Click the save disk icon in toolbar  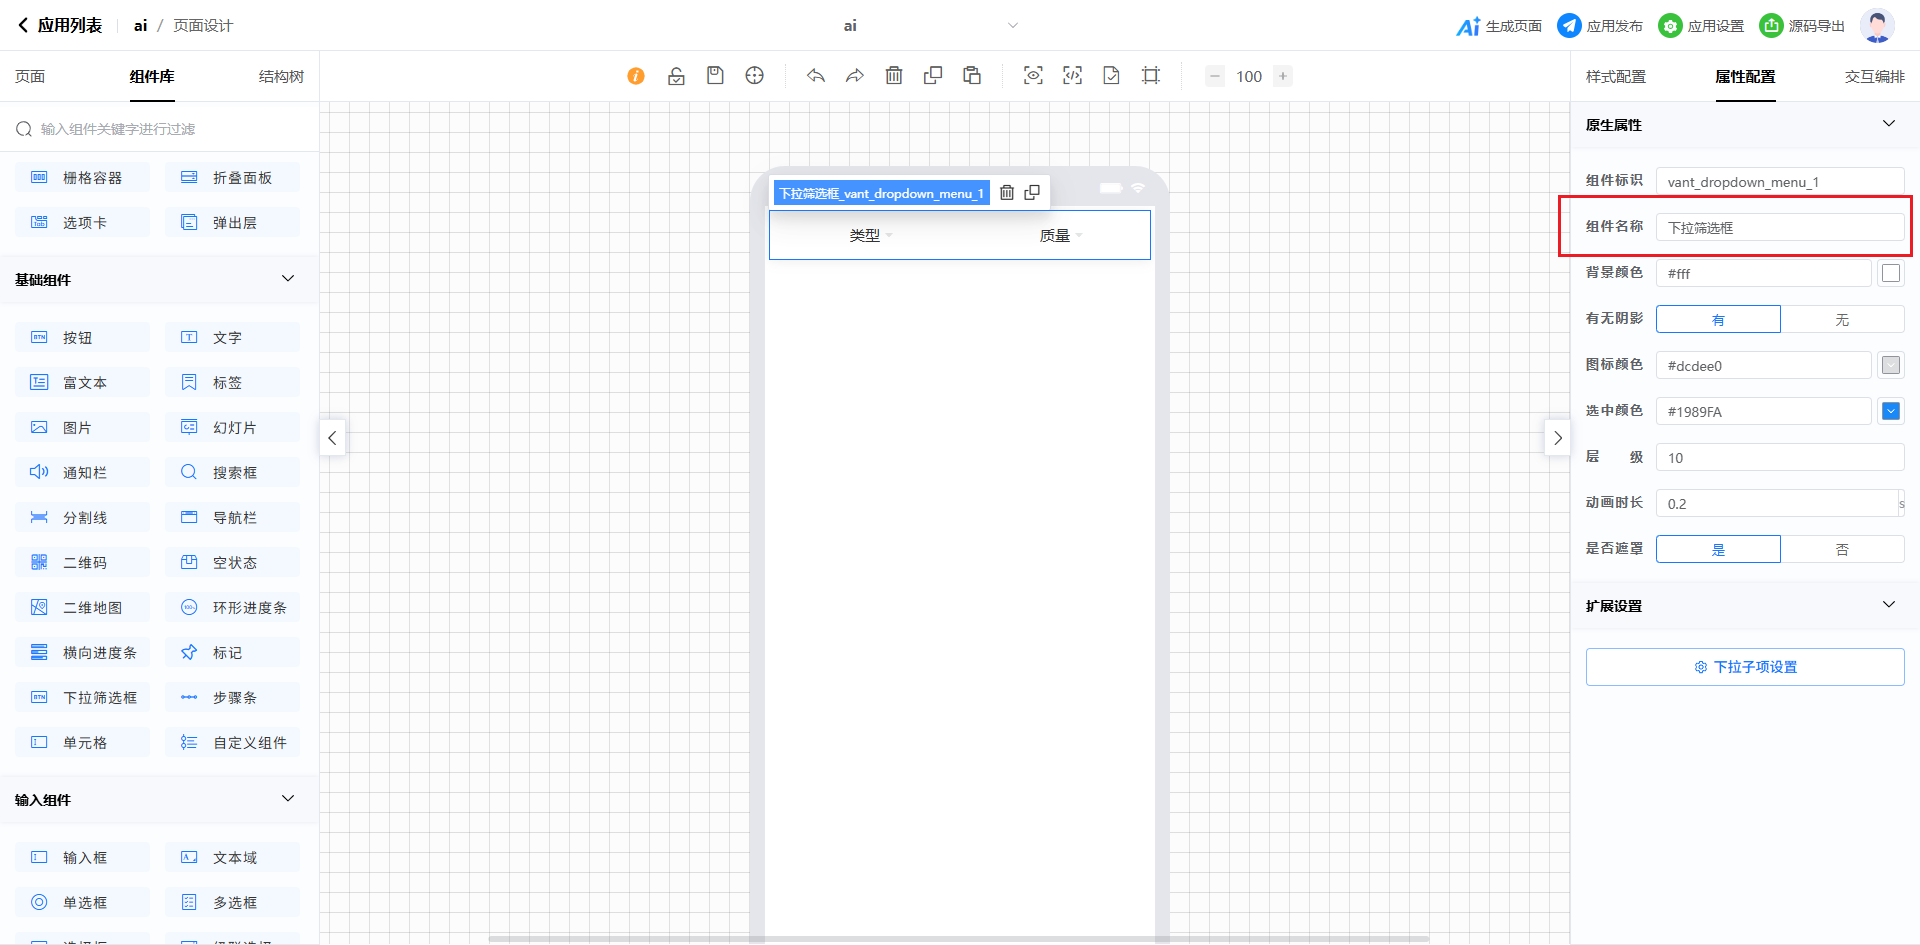click(715, 76)
